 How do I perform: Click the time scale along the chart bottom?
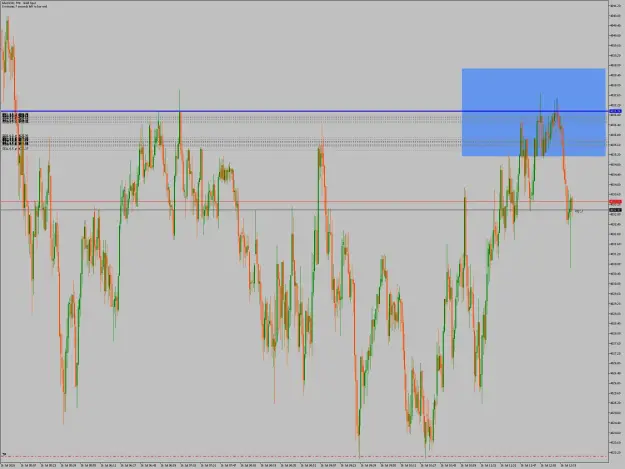coord(304,465)
